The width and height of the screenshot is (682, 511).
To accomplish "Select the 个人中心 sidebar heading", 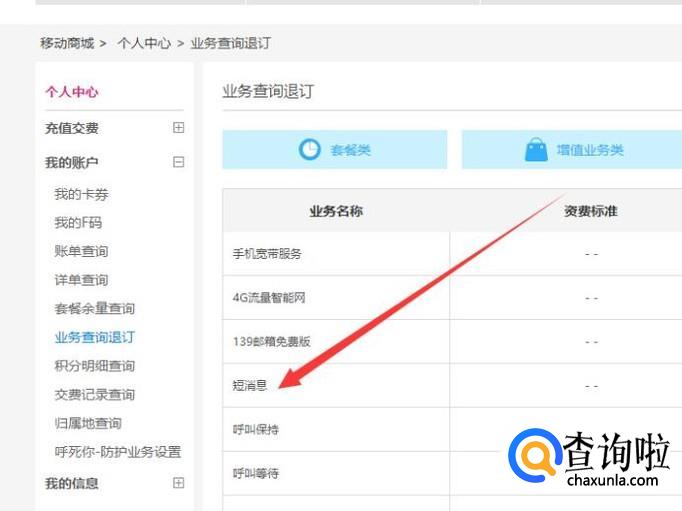I will [x=72, y=92].
